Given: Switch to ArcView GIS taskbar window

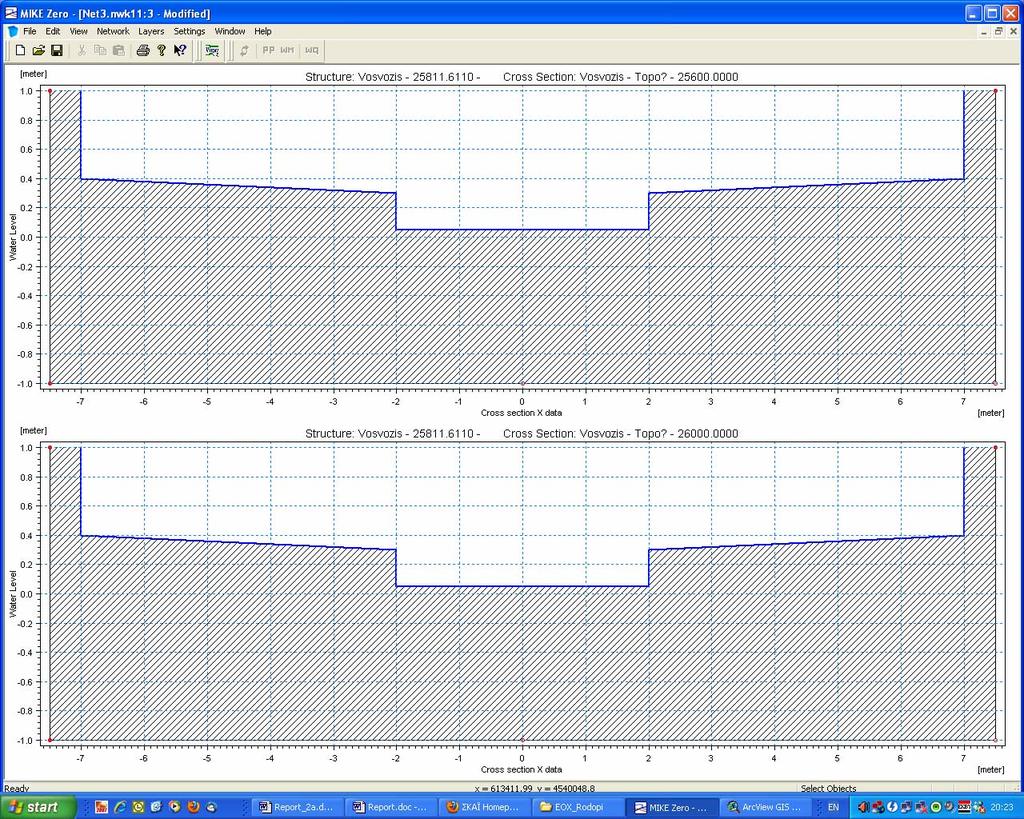Looking at the screenshot, I should (x=764, y=807).
